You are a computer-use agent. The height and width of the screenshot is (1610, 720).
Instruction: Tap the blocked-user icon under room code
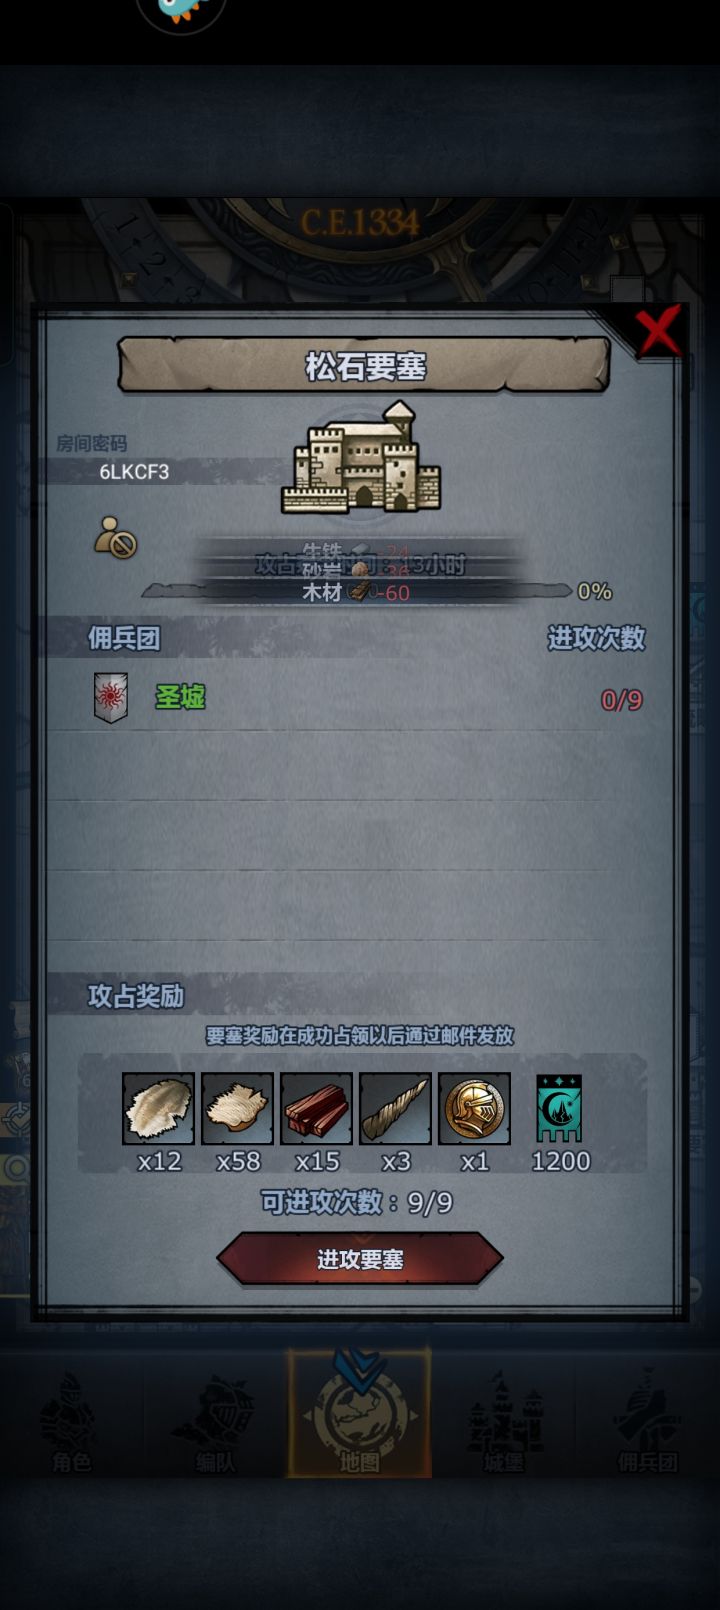click(x=116, y=537)
